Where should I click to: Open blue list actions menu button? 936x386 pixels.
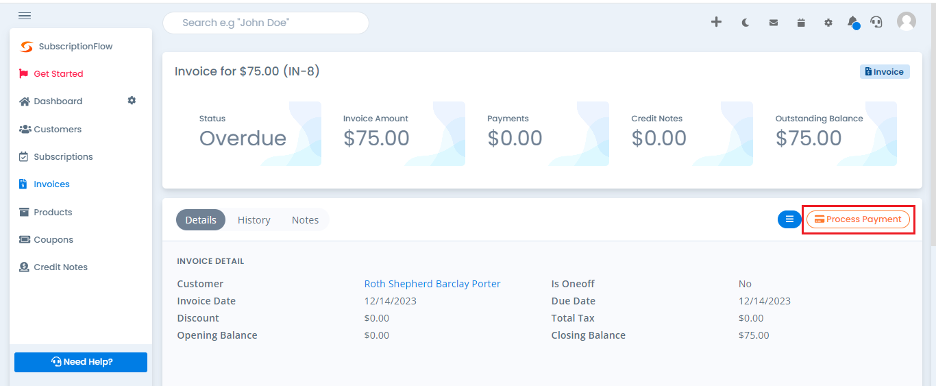pos(789,220)
